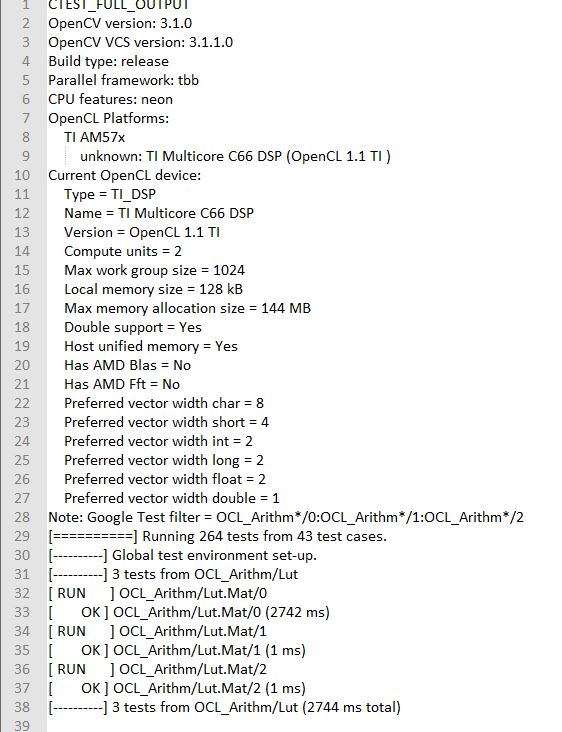Click the "TI AM57x" platform line
The image size is (562, 732).
pyautogui.click(x=94, y=137)
